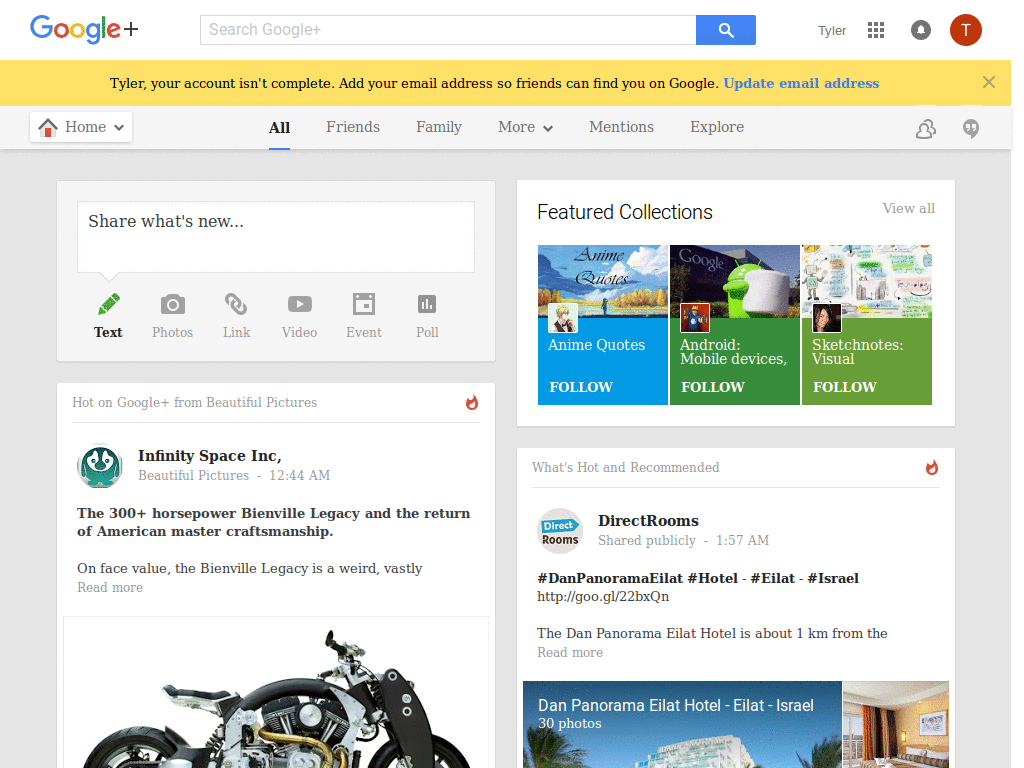Dismiss the yellow account banner with X
1024x768 pixels.
[x=989, y=82]
